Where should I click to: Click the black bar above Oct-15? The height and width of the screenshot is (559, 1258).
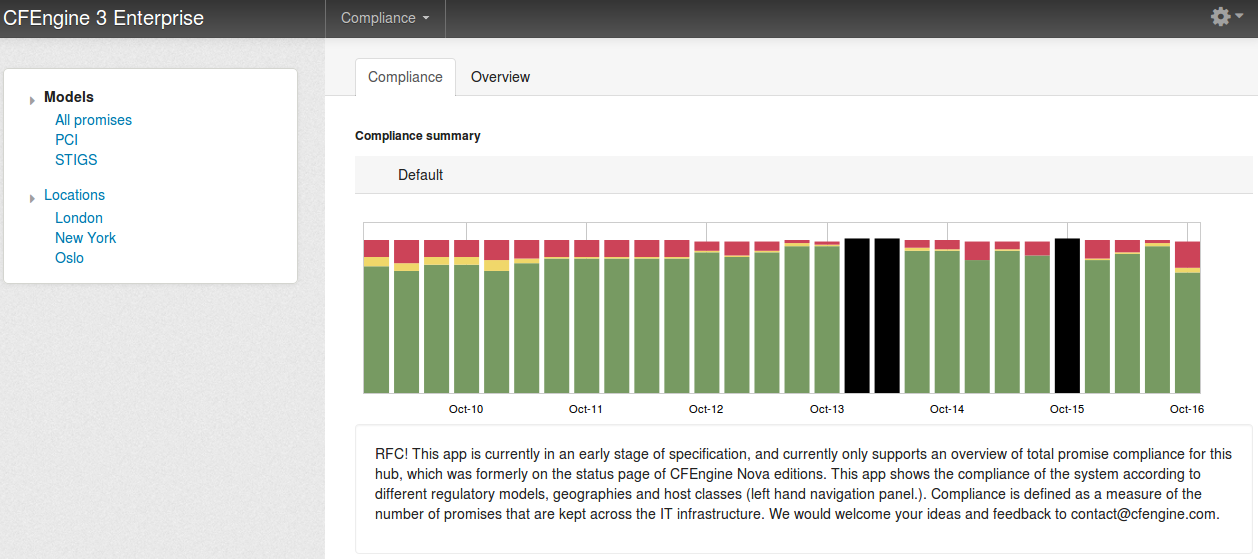click(1067, 315)
